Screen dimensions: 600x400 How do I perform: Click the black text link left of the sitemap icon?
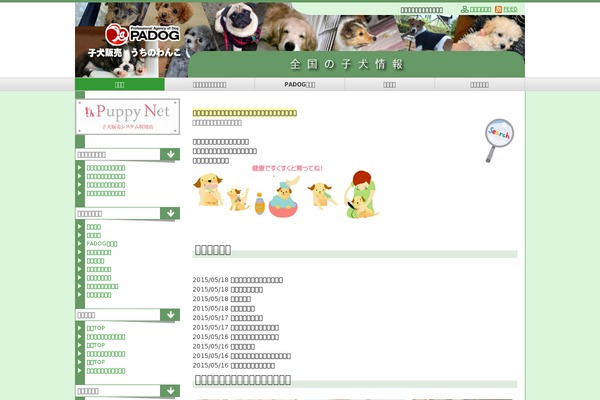coord(422,10)
